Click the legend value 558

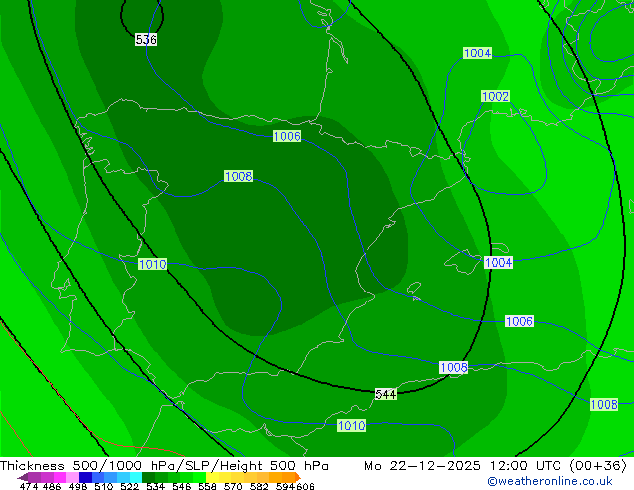[x=207, y=486]
